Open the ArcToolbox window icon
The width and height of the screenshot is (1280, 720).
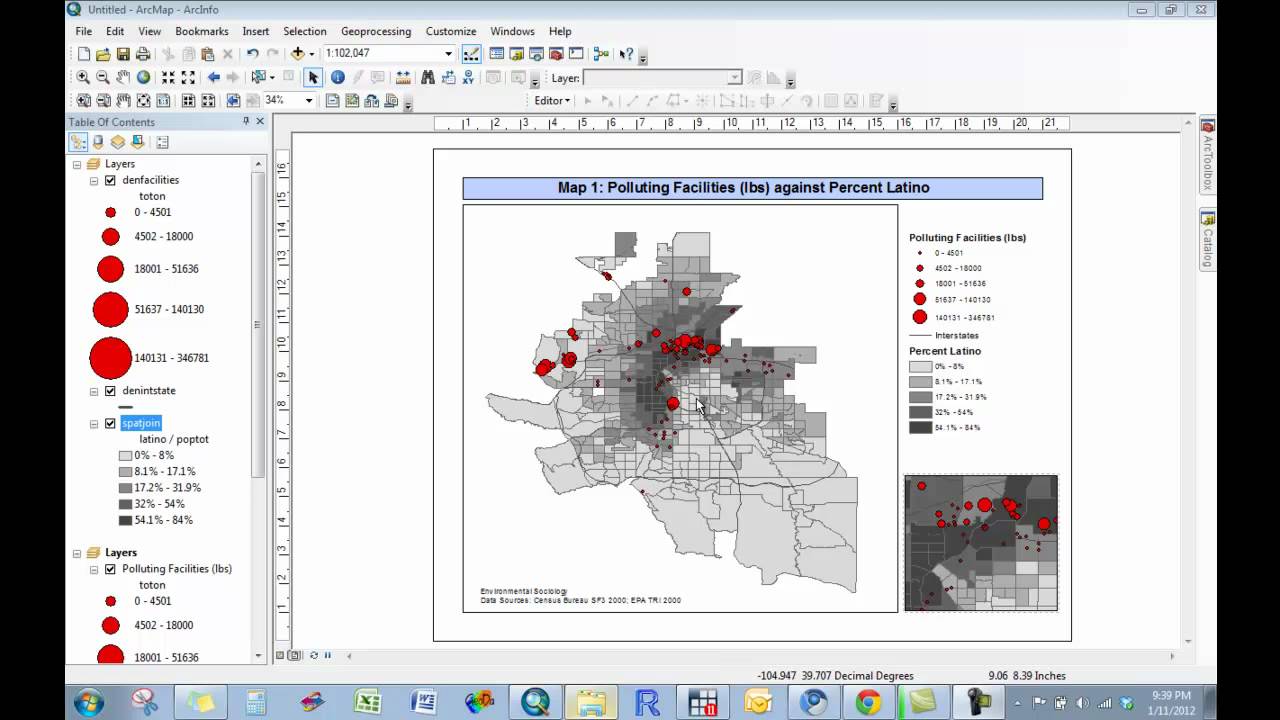(555, 54)
